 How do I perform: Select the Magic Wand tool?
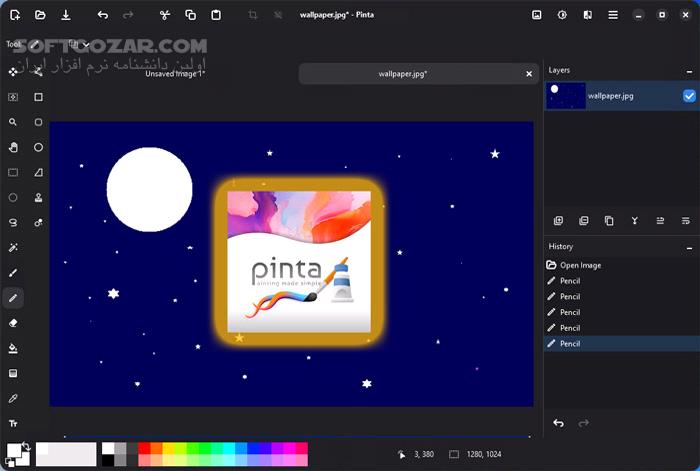pos(13,248)
